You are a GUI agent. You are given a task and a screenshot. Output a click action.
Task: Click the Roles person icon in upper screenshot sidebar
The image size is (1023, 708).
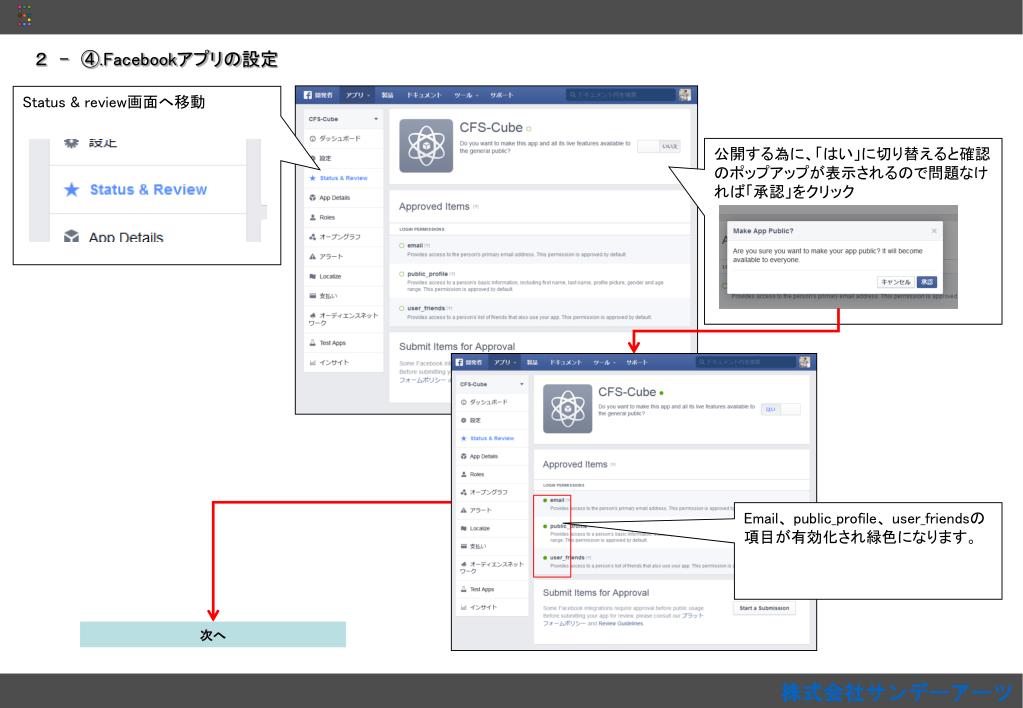coord(313,217)
